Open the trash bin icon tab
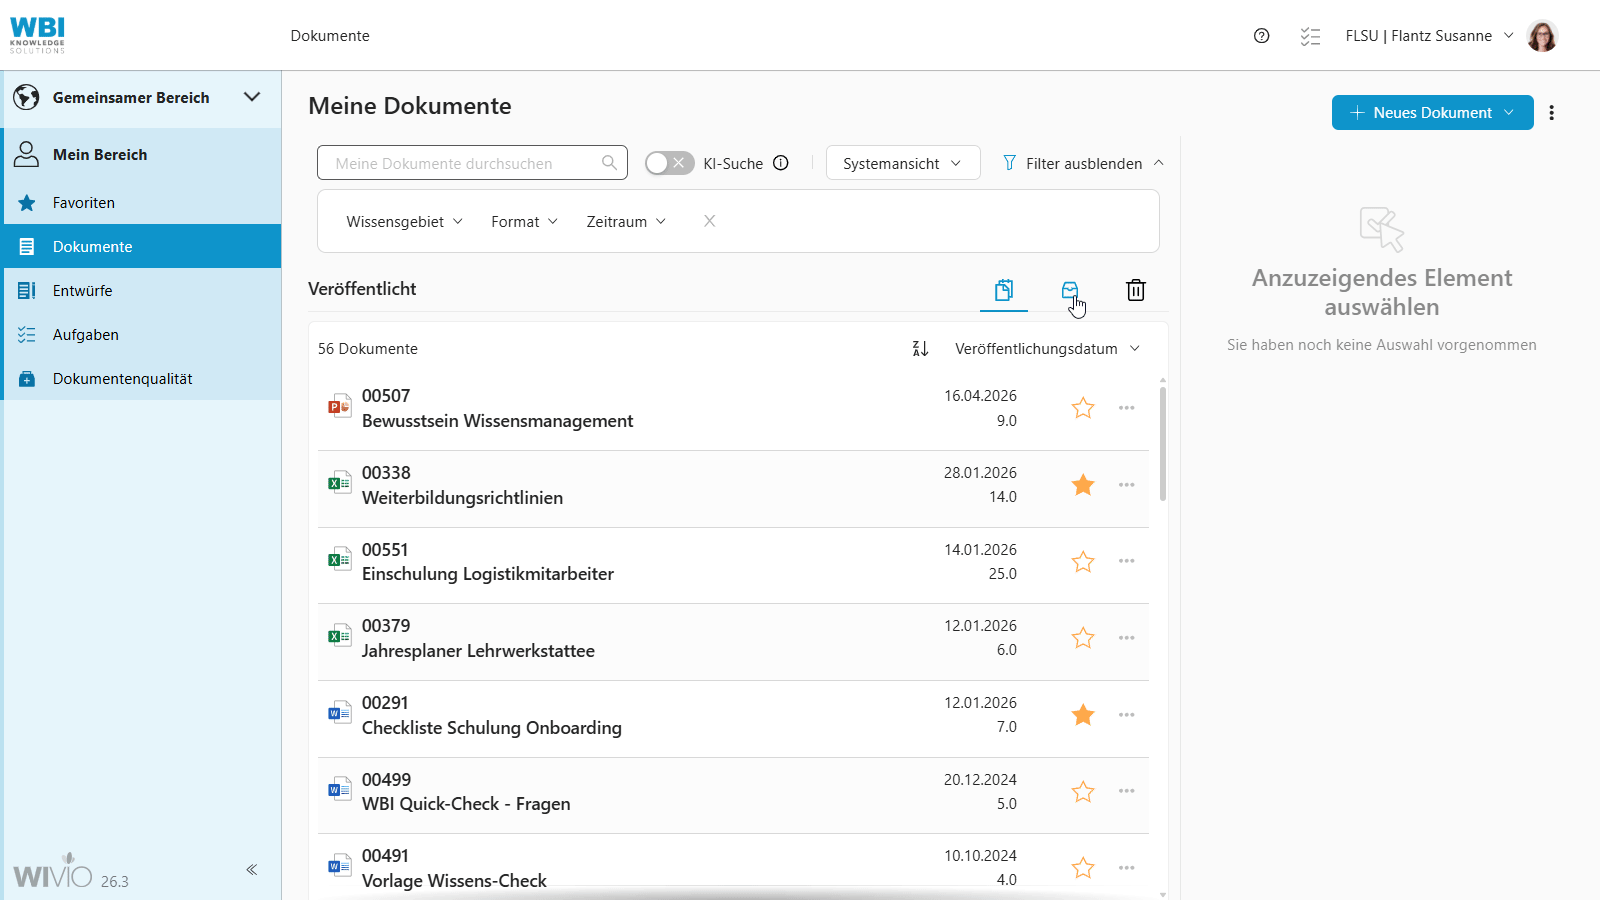1600x900 pixels. pos(1136,290)
